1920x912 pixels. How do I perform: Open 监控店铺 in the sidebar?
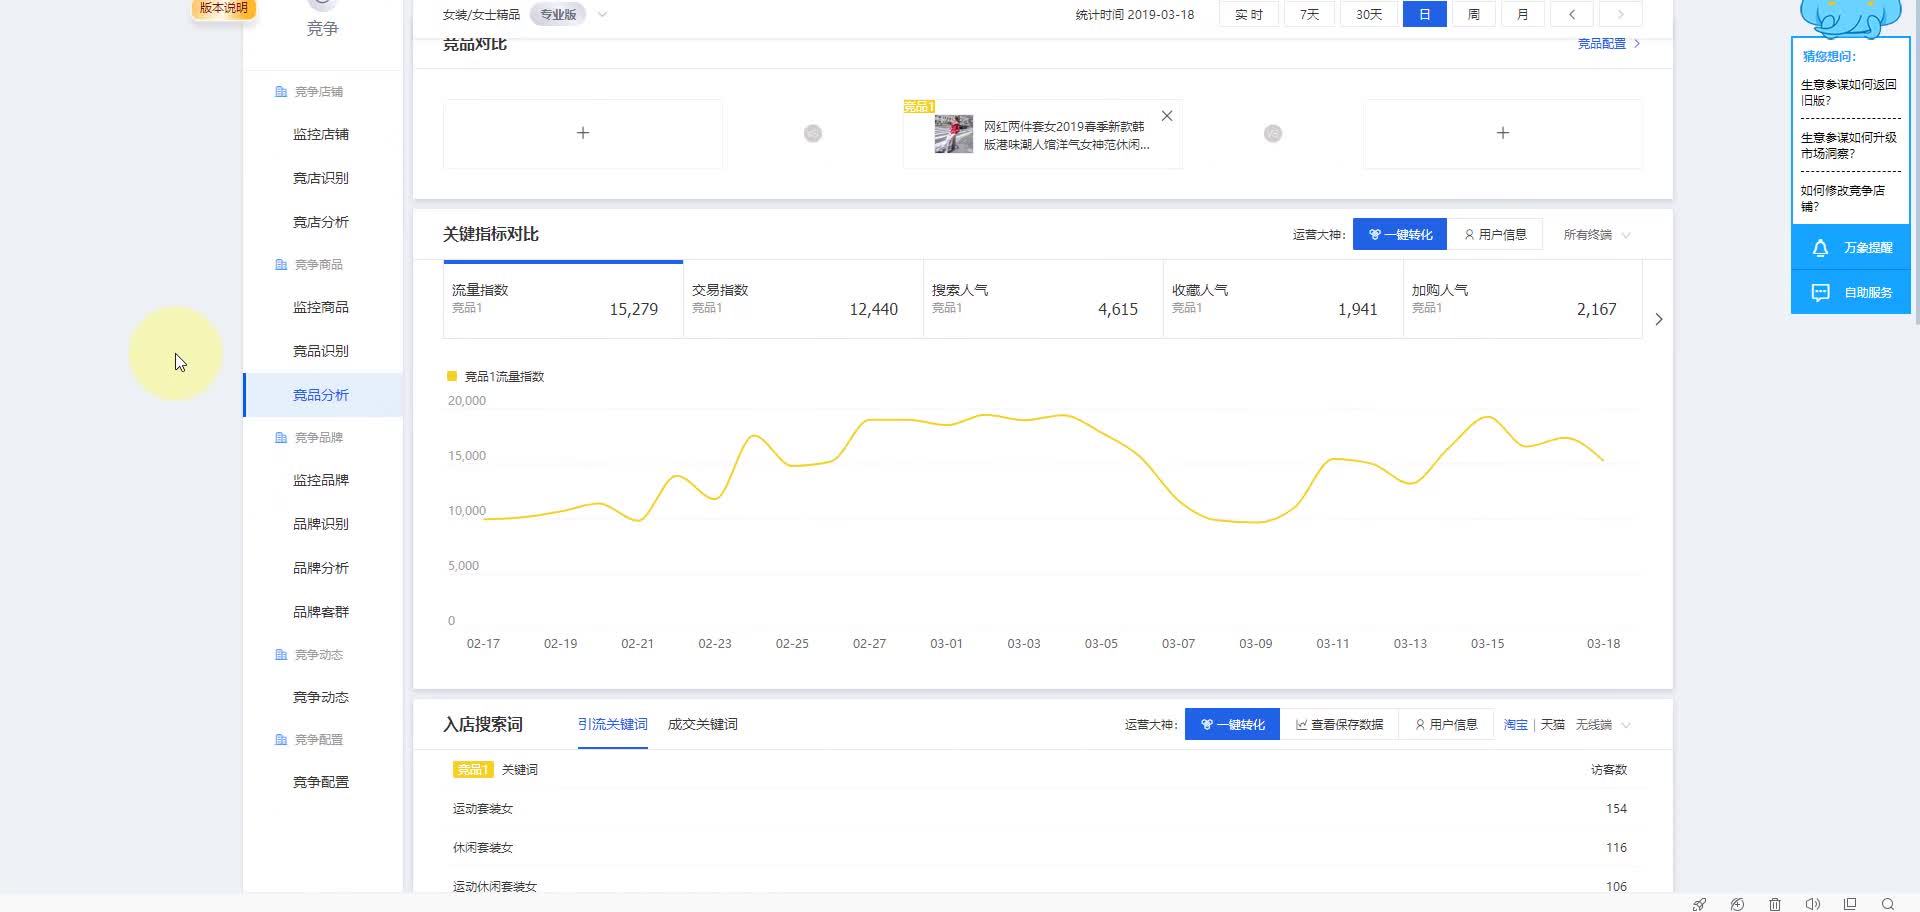coord(320,134)
